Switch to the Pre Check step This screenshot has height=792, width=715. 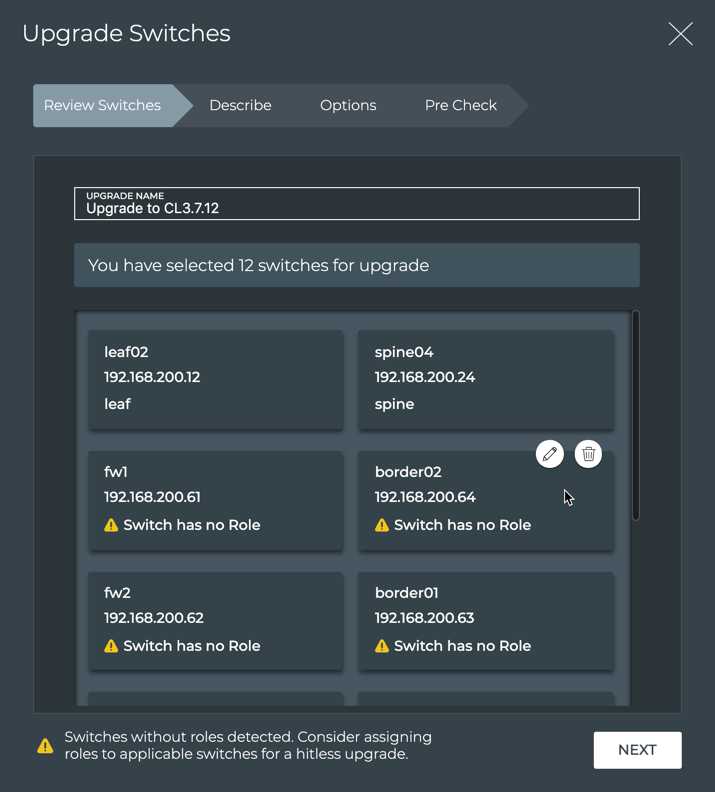(x=460, y=105)
